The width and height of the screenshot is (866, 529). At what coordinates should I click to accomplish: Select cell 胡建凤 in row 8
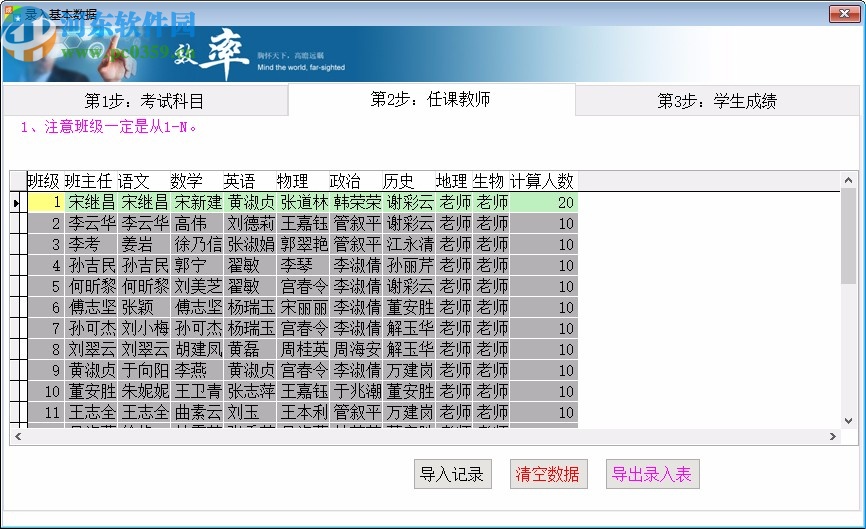coord(197,350)
